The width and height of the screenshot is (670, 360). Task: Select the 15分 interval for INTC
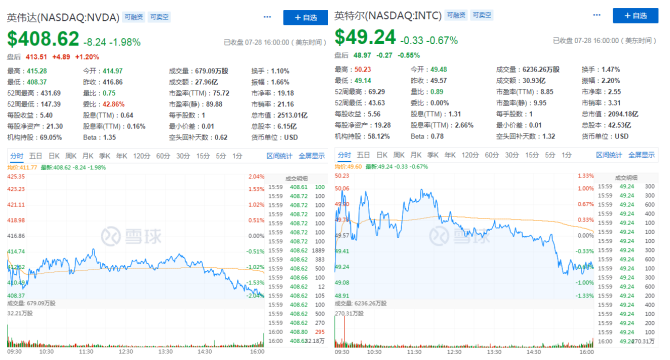pyautogui.click(x=532, y=155)
